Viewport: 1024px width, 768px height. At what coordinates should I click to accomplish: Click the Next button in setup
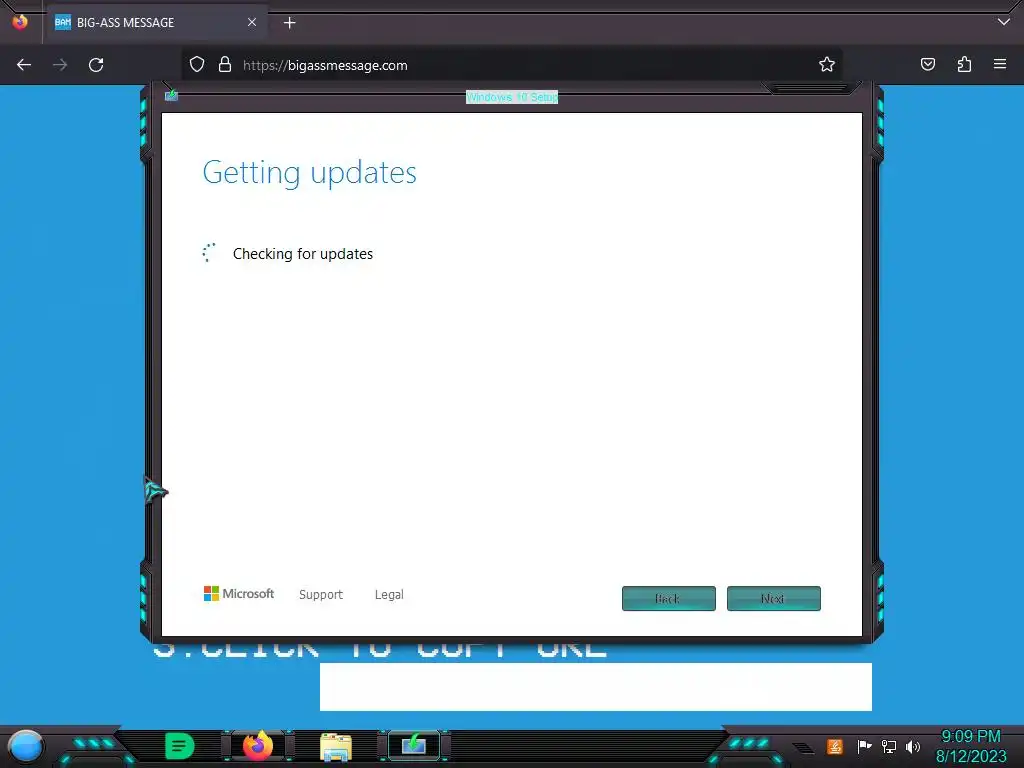pos(774,598)
